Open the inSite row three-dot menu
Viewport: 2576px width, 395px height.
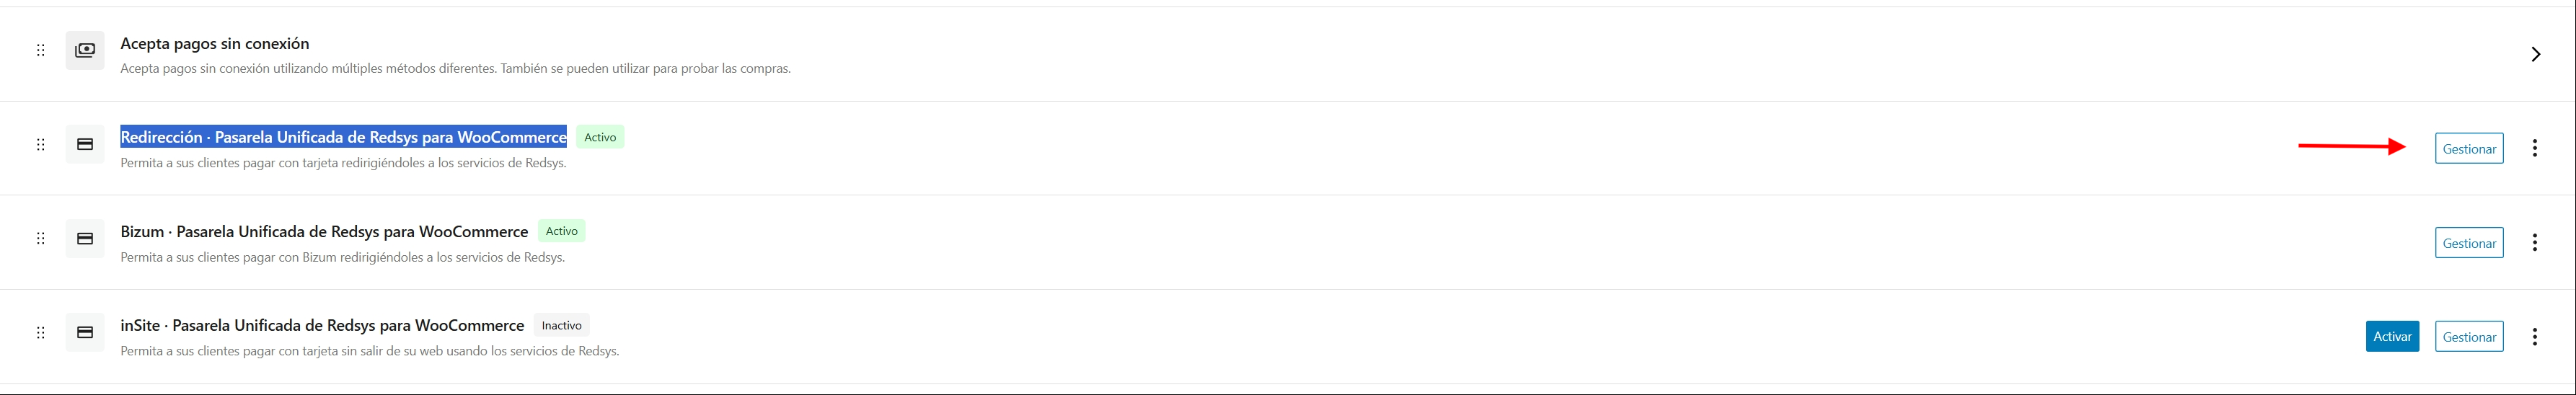pos(2534,336)
